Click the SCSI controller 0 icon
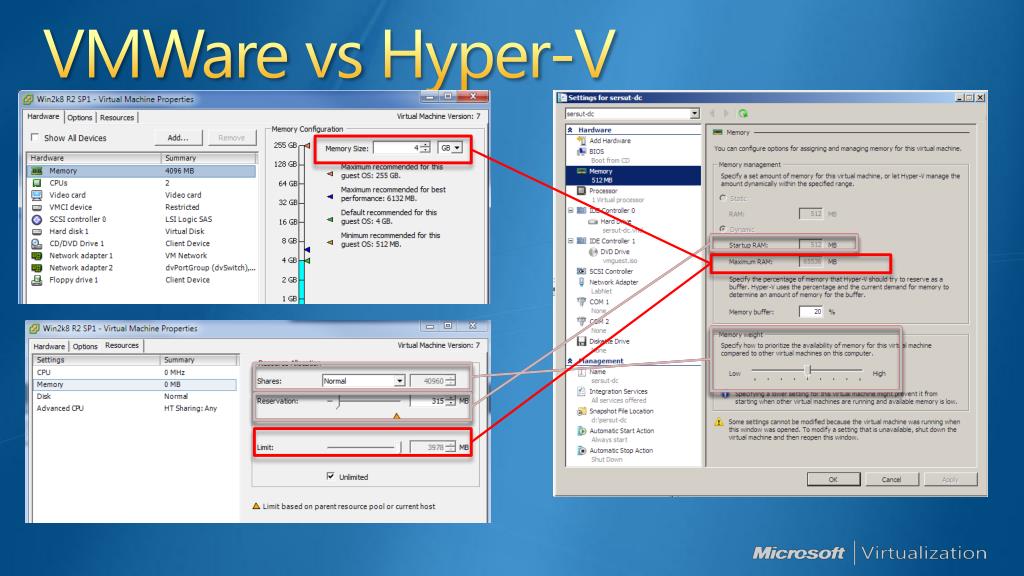Viewport: 1024px width, 576px height. [37, 219]
